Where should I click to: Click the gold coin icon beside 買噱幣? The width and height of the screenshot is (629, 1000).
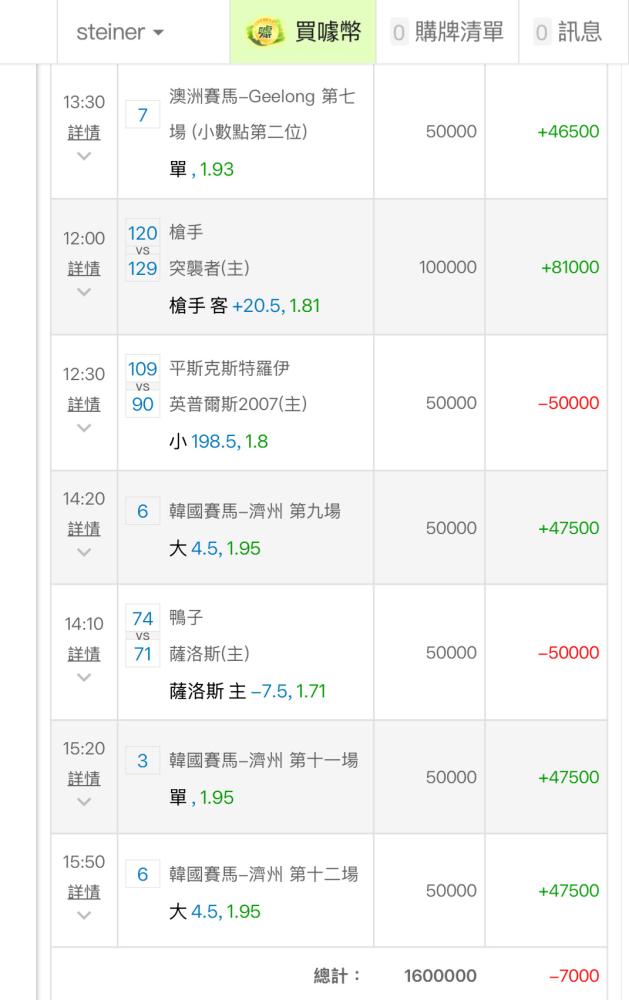(265, 32)
